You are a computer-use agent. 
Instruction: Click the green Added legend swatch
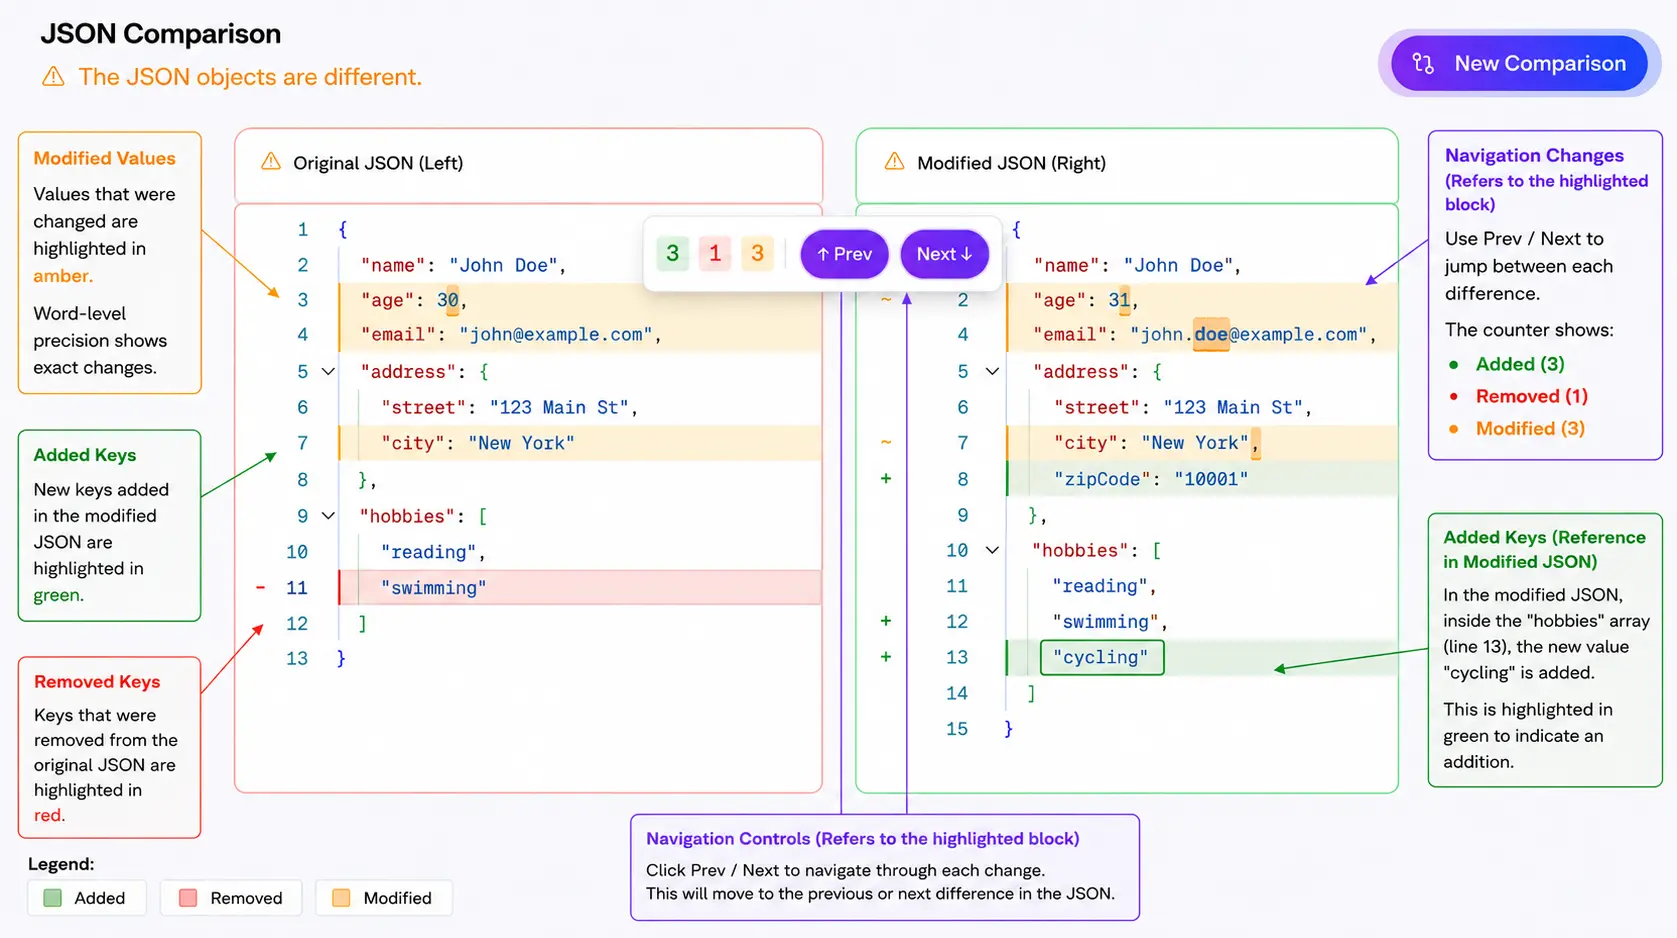(53, 898)
